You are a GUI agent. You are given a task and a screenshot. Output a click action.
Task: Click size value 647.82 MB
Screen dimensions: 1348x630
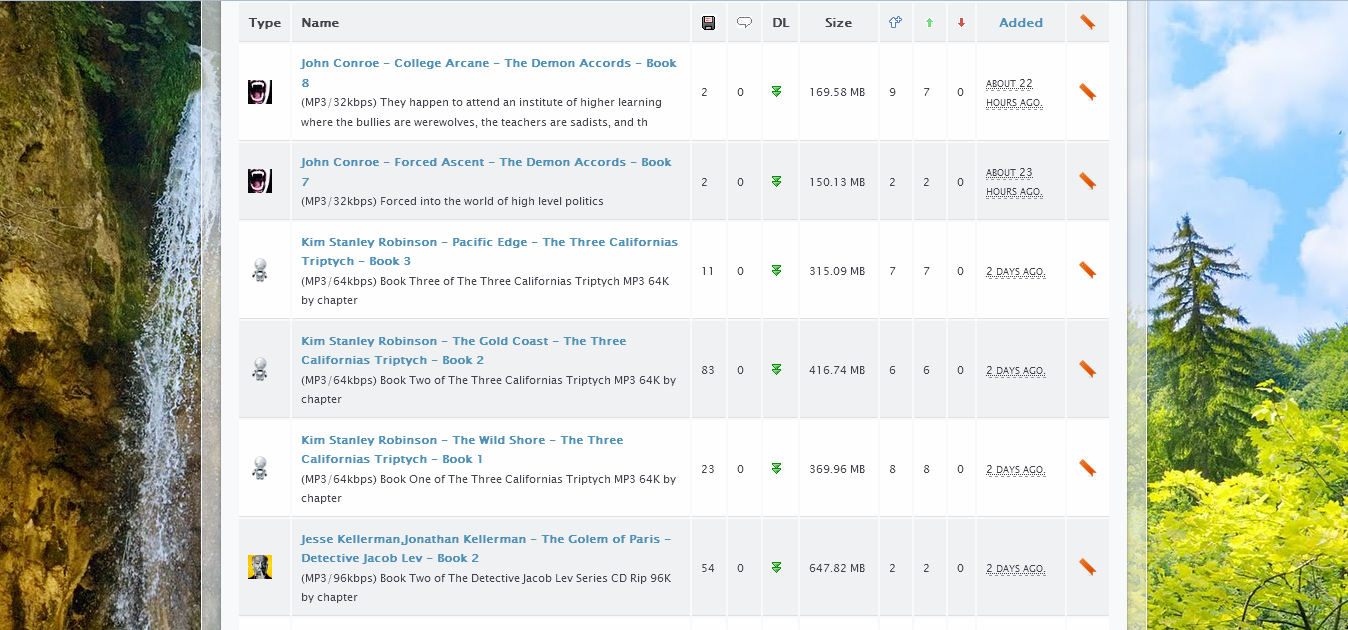click(837, 567)
